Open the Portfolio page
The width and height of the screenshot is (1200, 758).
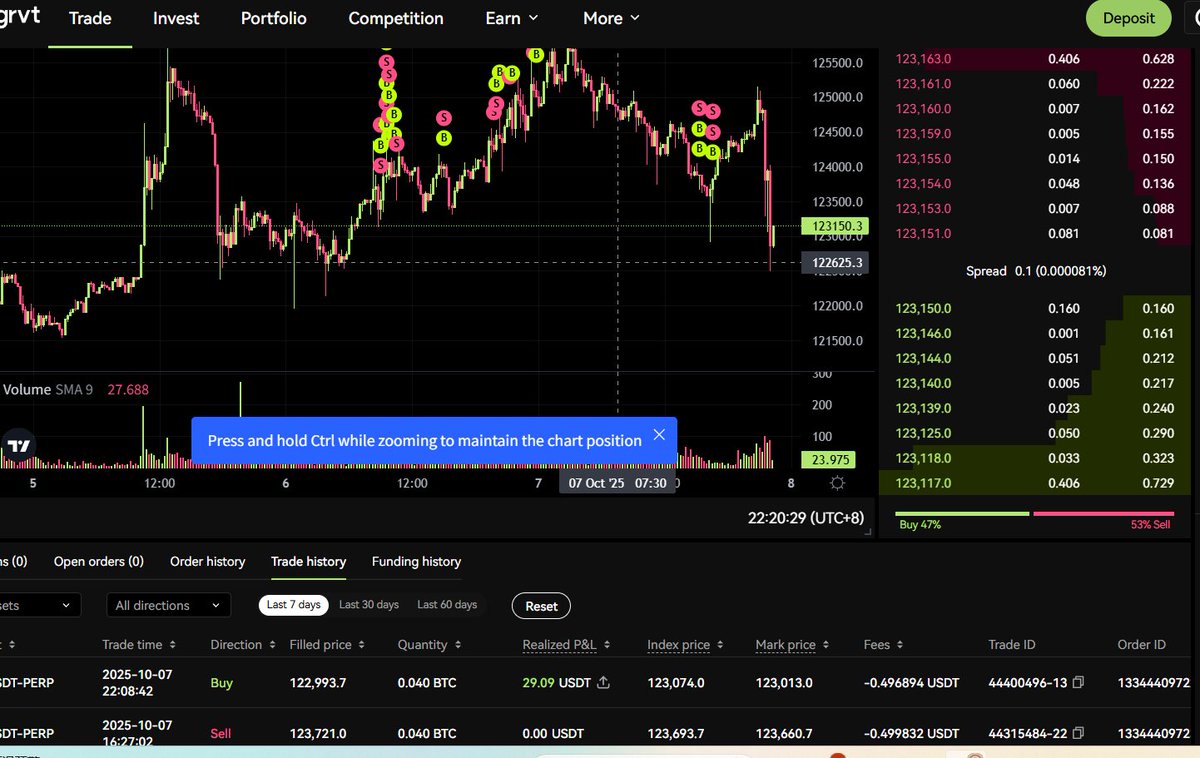pos(274,18)
